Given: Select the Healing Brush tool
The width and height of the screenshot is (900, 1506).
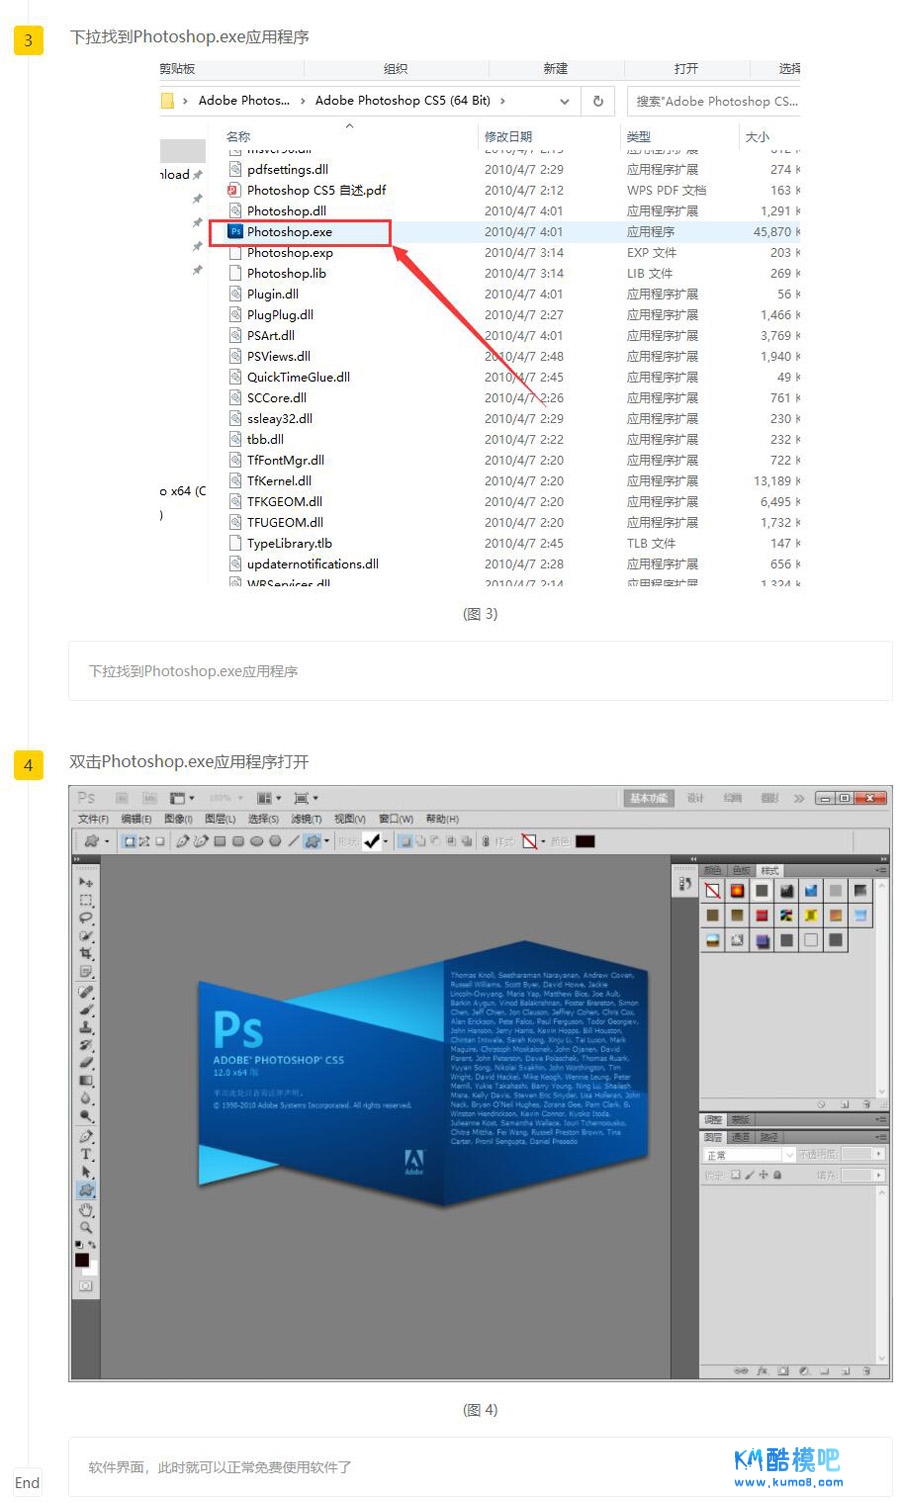Looking at the screenshot, I should 86,992.
